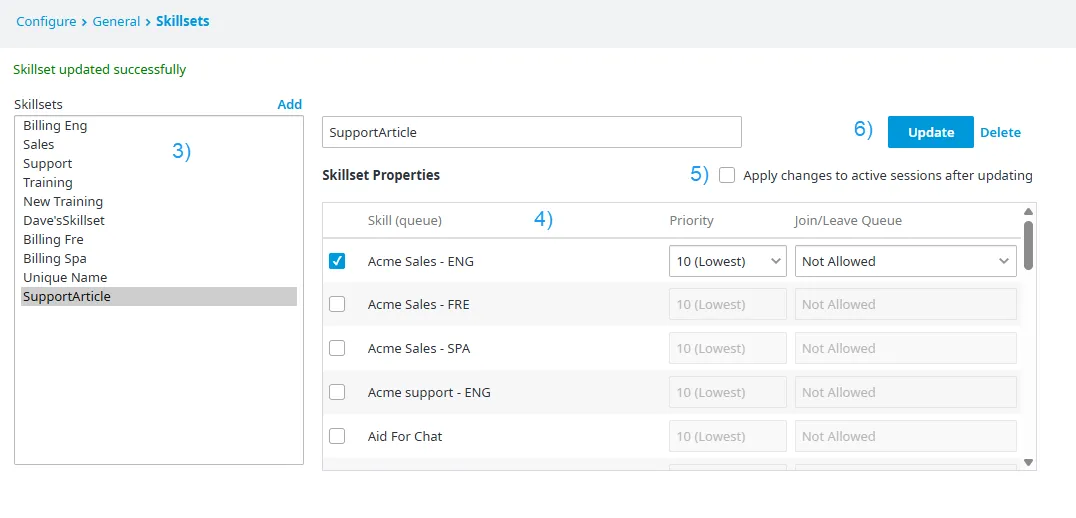The height and width of the screenshot is (518, 1076).
Task: Go to General breadcrumb
Action: click(117, 21)
